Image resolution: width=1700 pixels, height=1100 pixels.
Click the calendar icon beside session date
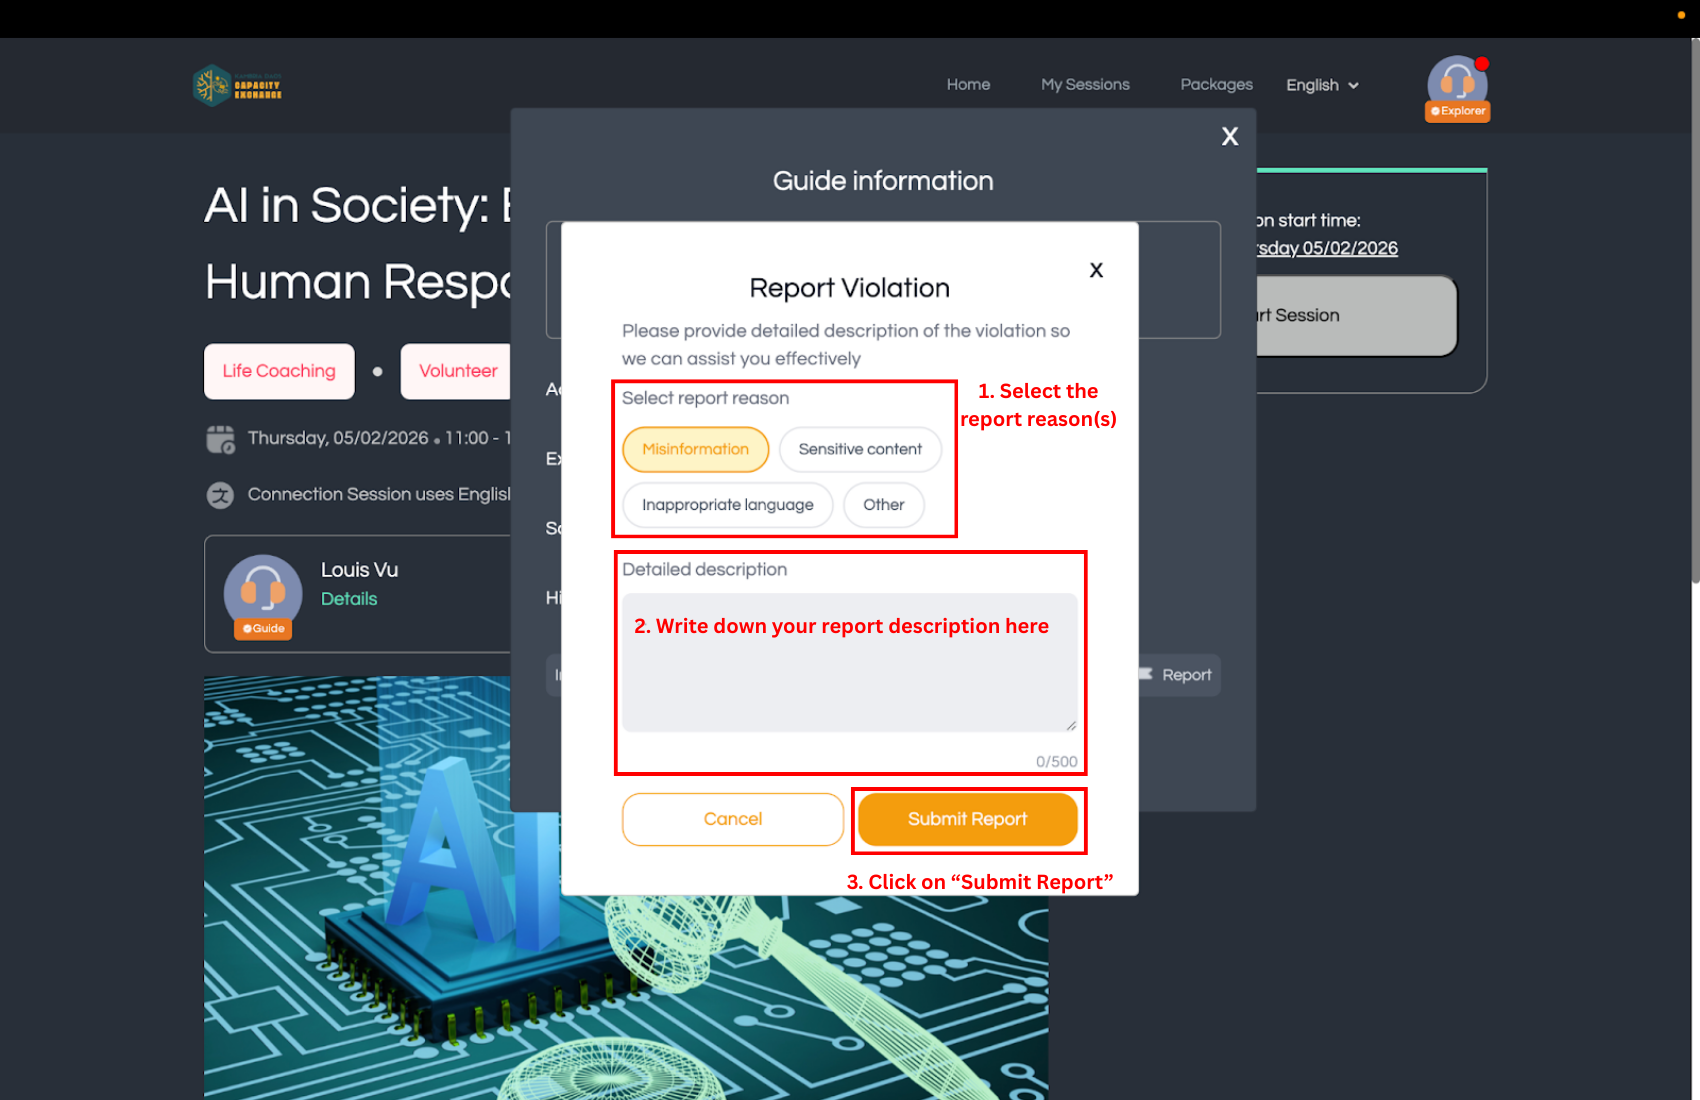[220, 439]
